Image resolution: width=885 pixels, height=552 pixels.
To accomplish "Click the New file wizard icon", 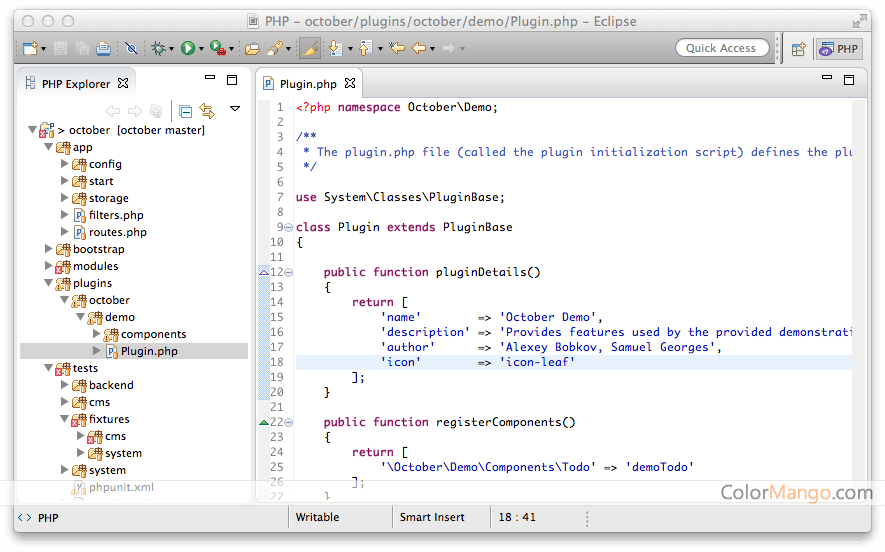I will point(30,49).
